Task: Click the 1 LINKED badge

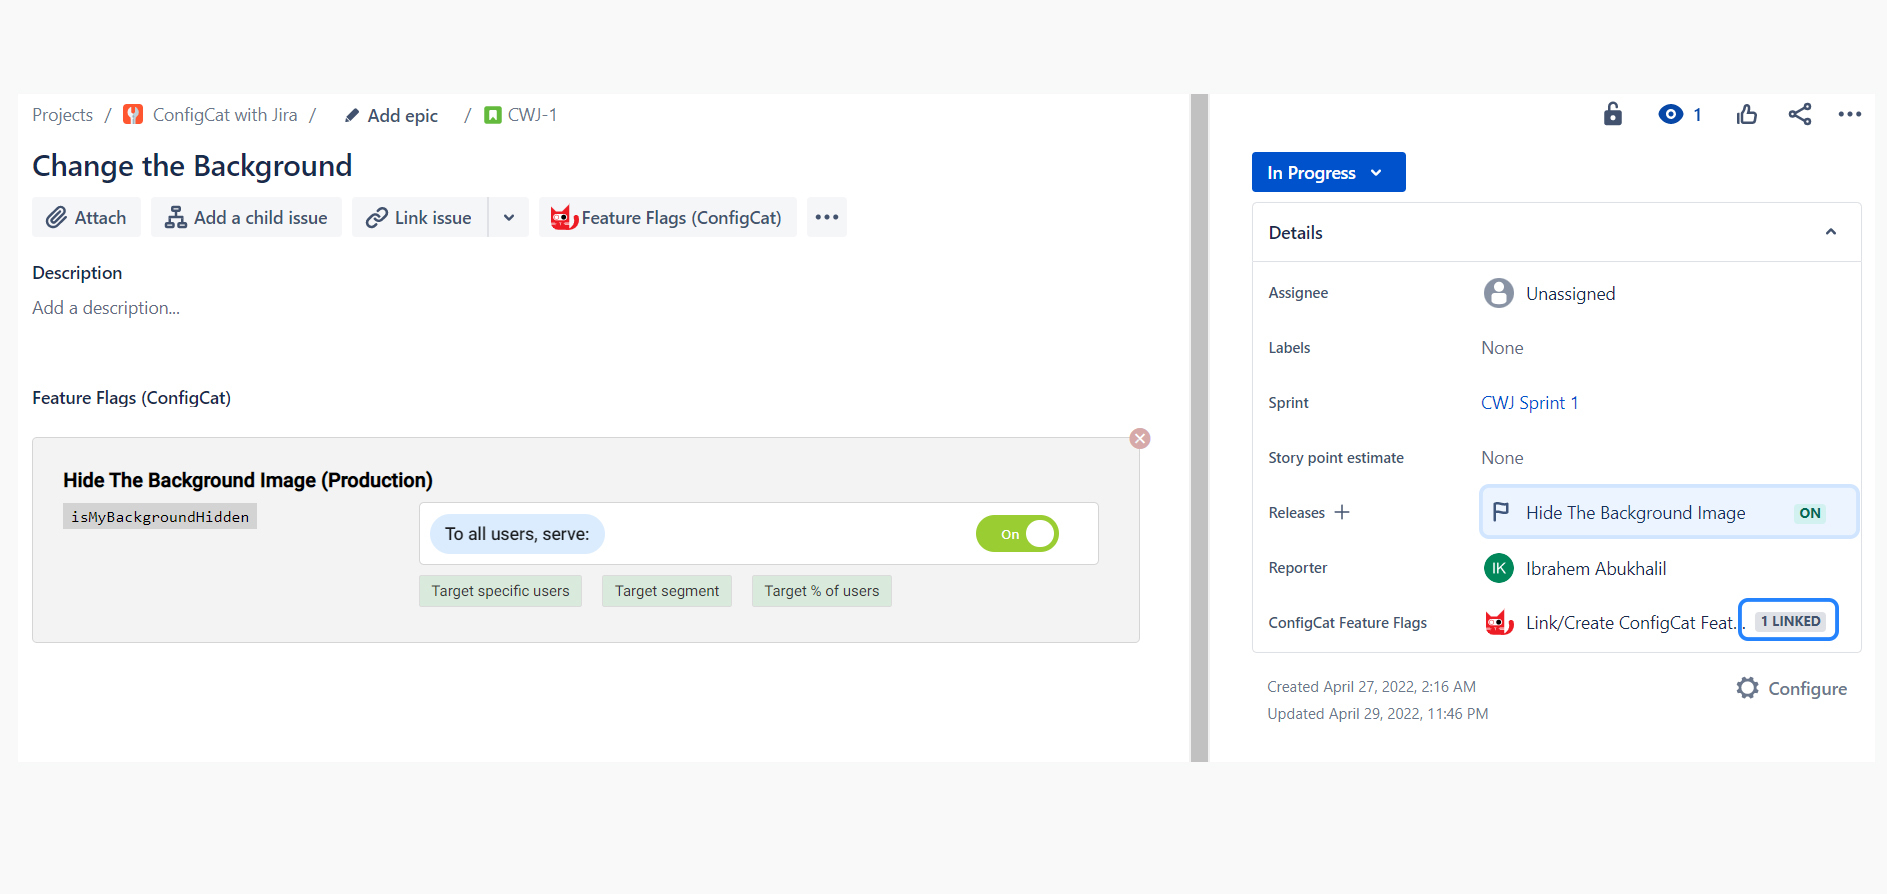Action: coord(1789,621)
